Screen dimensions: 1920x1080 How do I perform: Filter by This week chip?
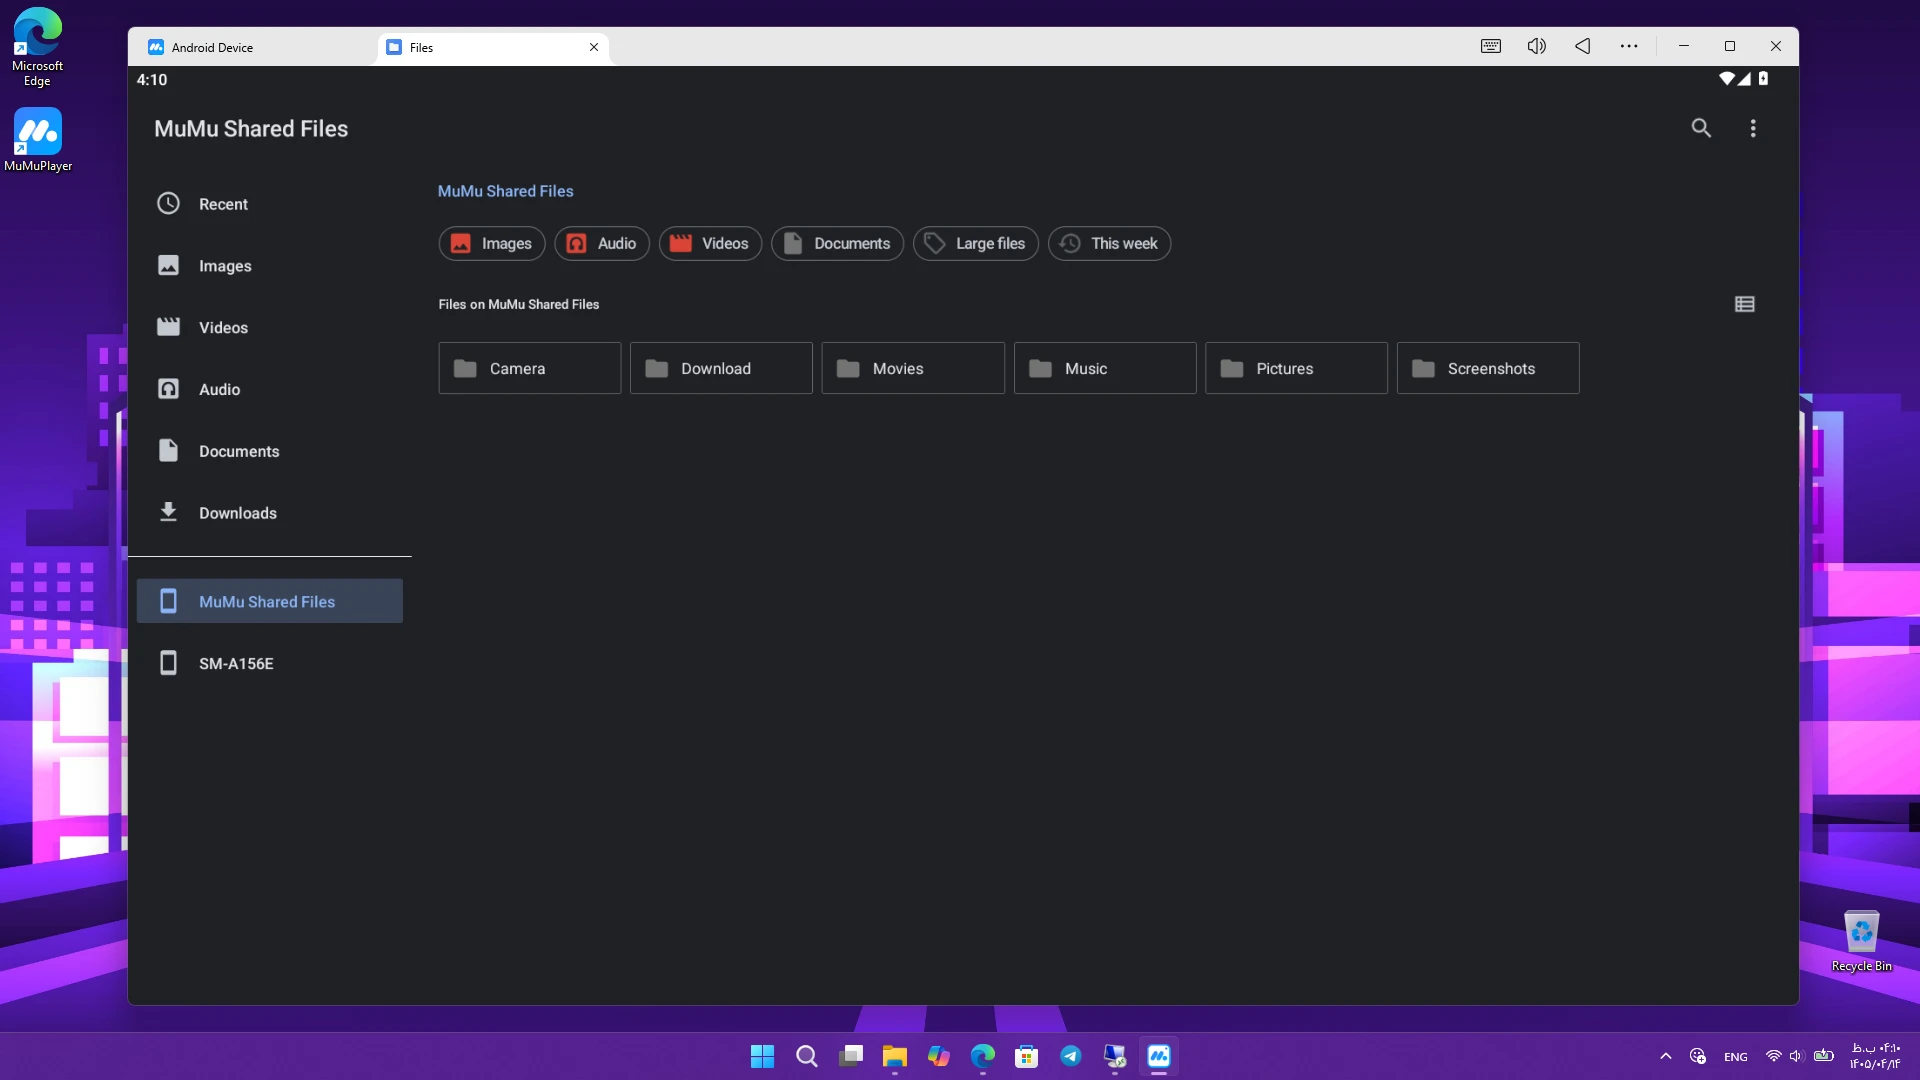pyautogui.click(x=1109, y=243)
